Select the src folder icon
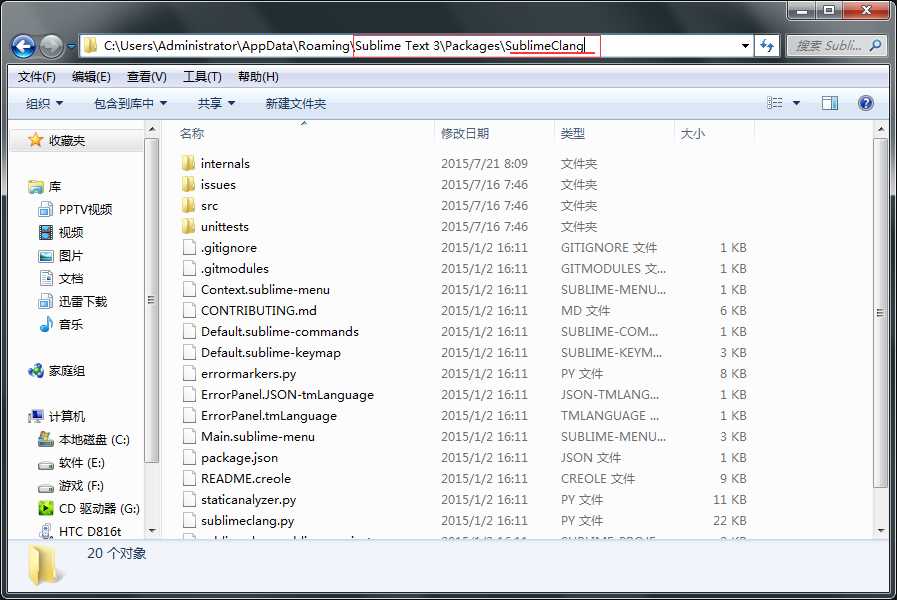897x600 pixels. coord(188,205)
